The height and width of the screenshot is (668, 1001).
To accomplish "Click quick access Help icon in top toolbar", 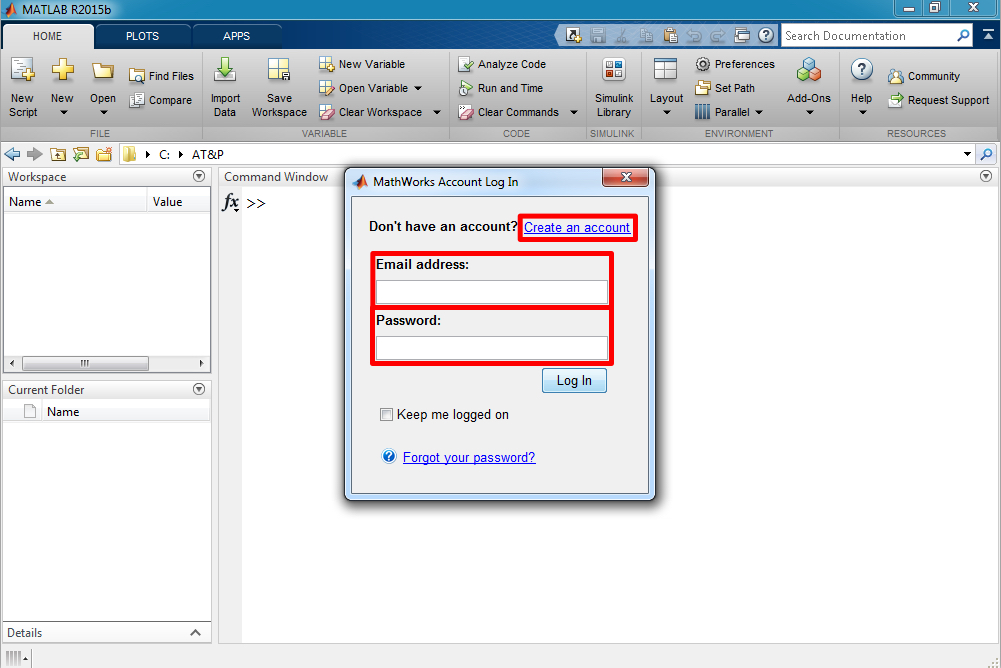I will coord(766,35).
